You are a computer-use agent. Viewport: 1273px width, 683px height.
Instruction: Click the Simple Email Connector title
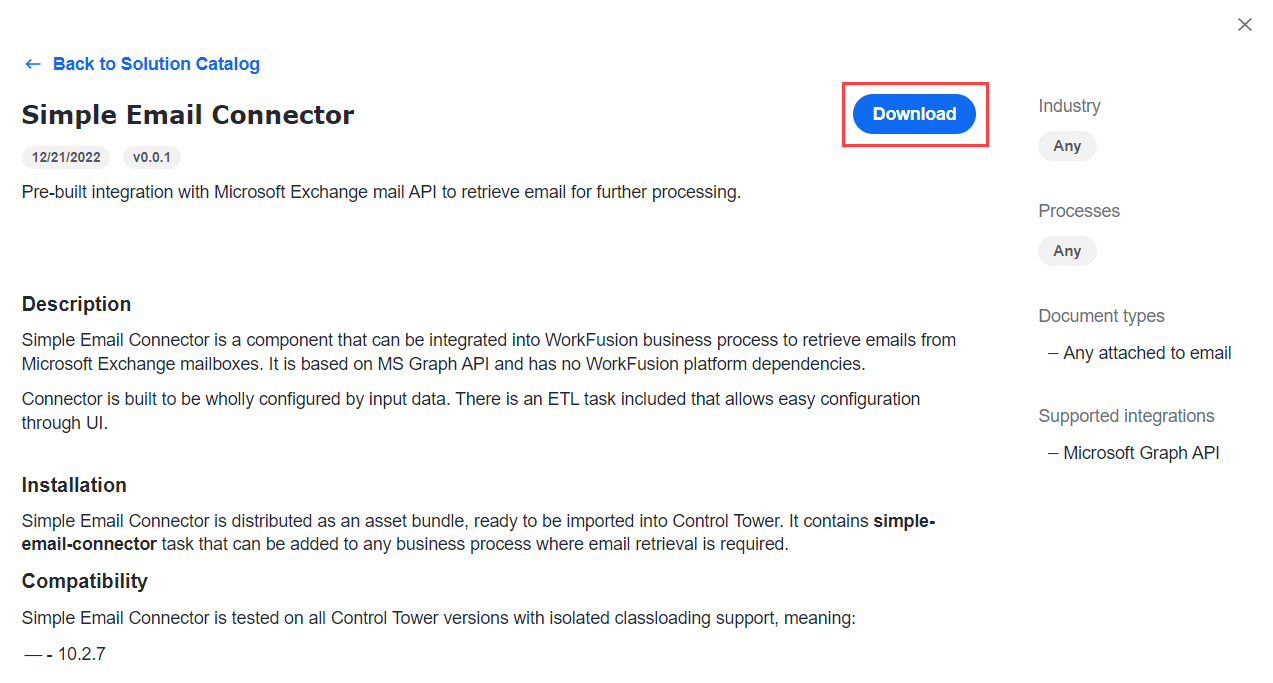(x=188, y=115)
